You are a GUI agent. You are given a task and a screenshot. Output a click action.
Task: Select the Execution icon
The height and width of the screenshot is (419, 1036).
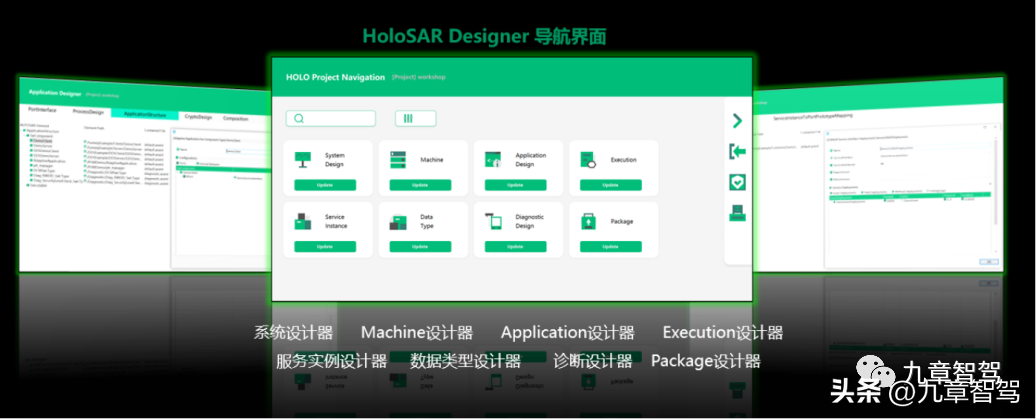pos(587,158)
